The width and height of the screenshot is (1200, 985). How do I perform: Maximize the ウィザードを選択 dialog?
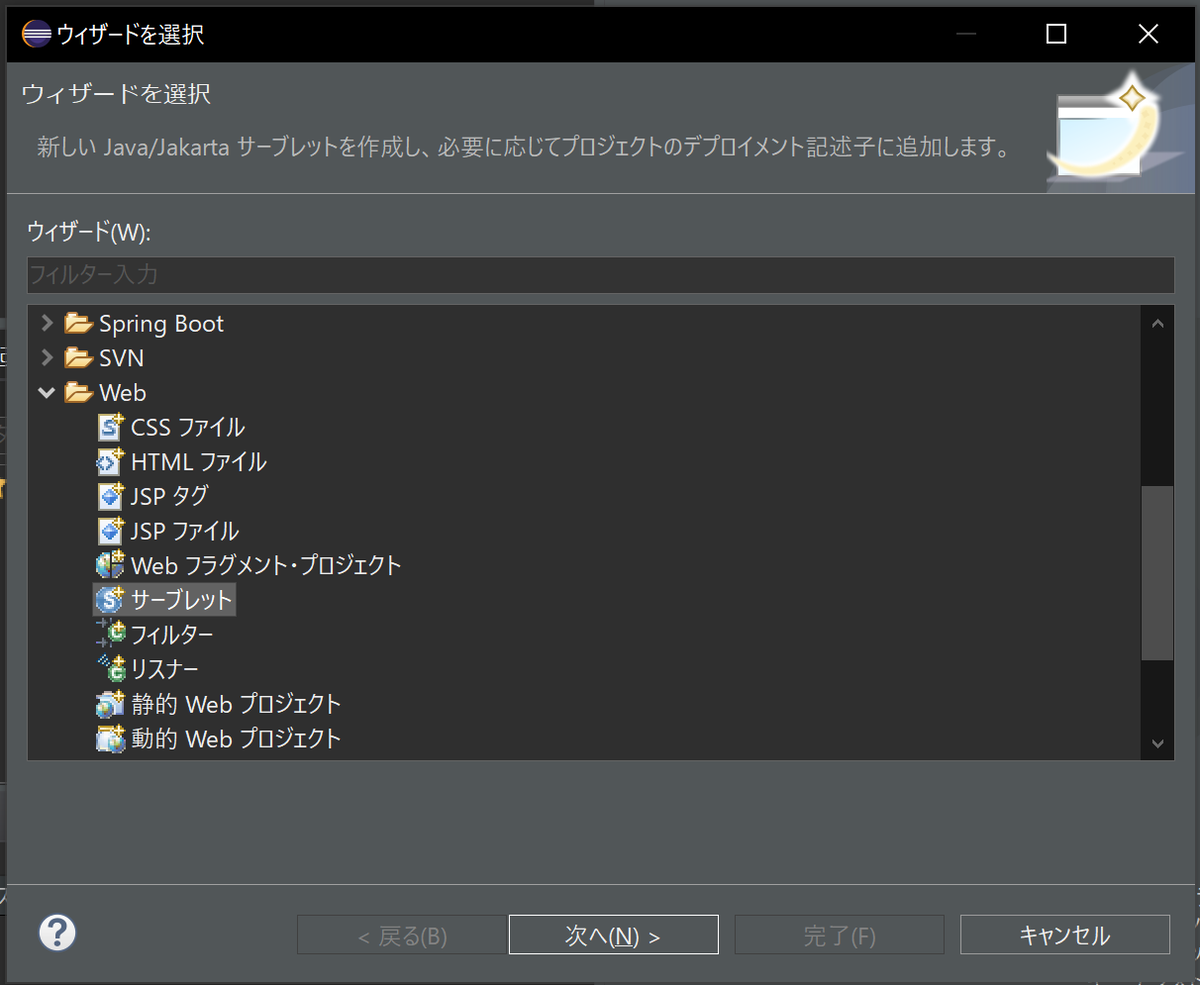[1056, 34]
